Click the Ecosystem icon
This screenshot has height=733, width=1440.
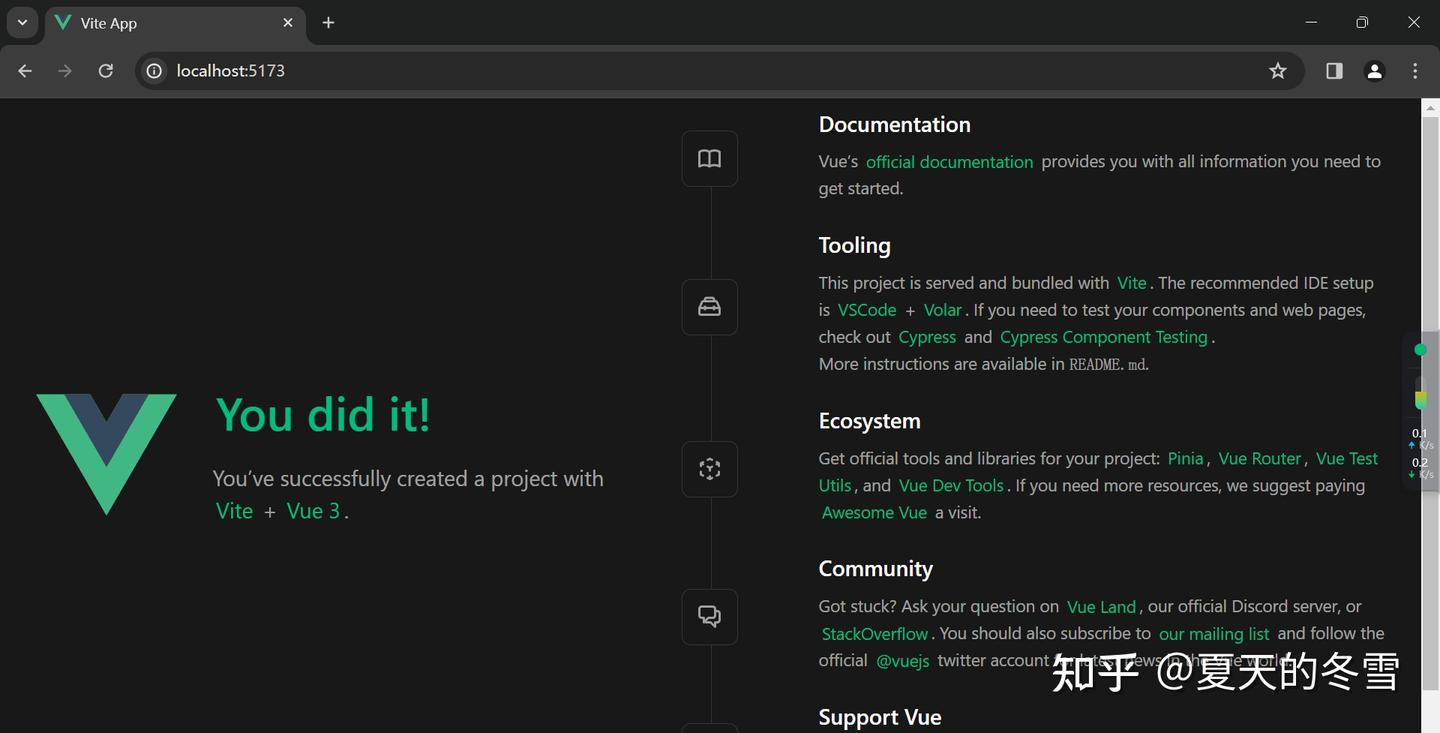click(709, 469)
